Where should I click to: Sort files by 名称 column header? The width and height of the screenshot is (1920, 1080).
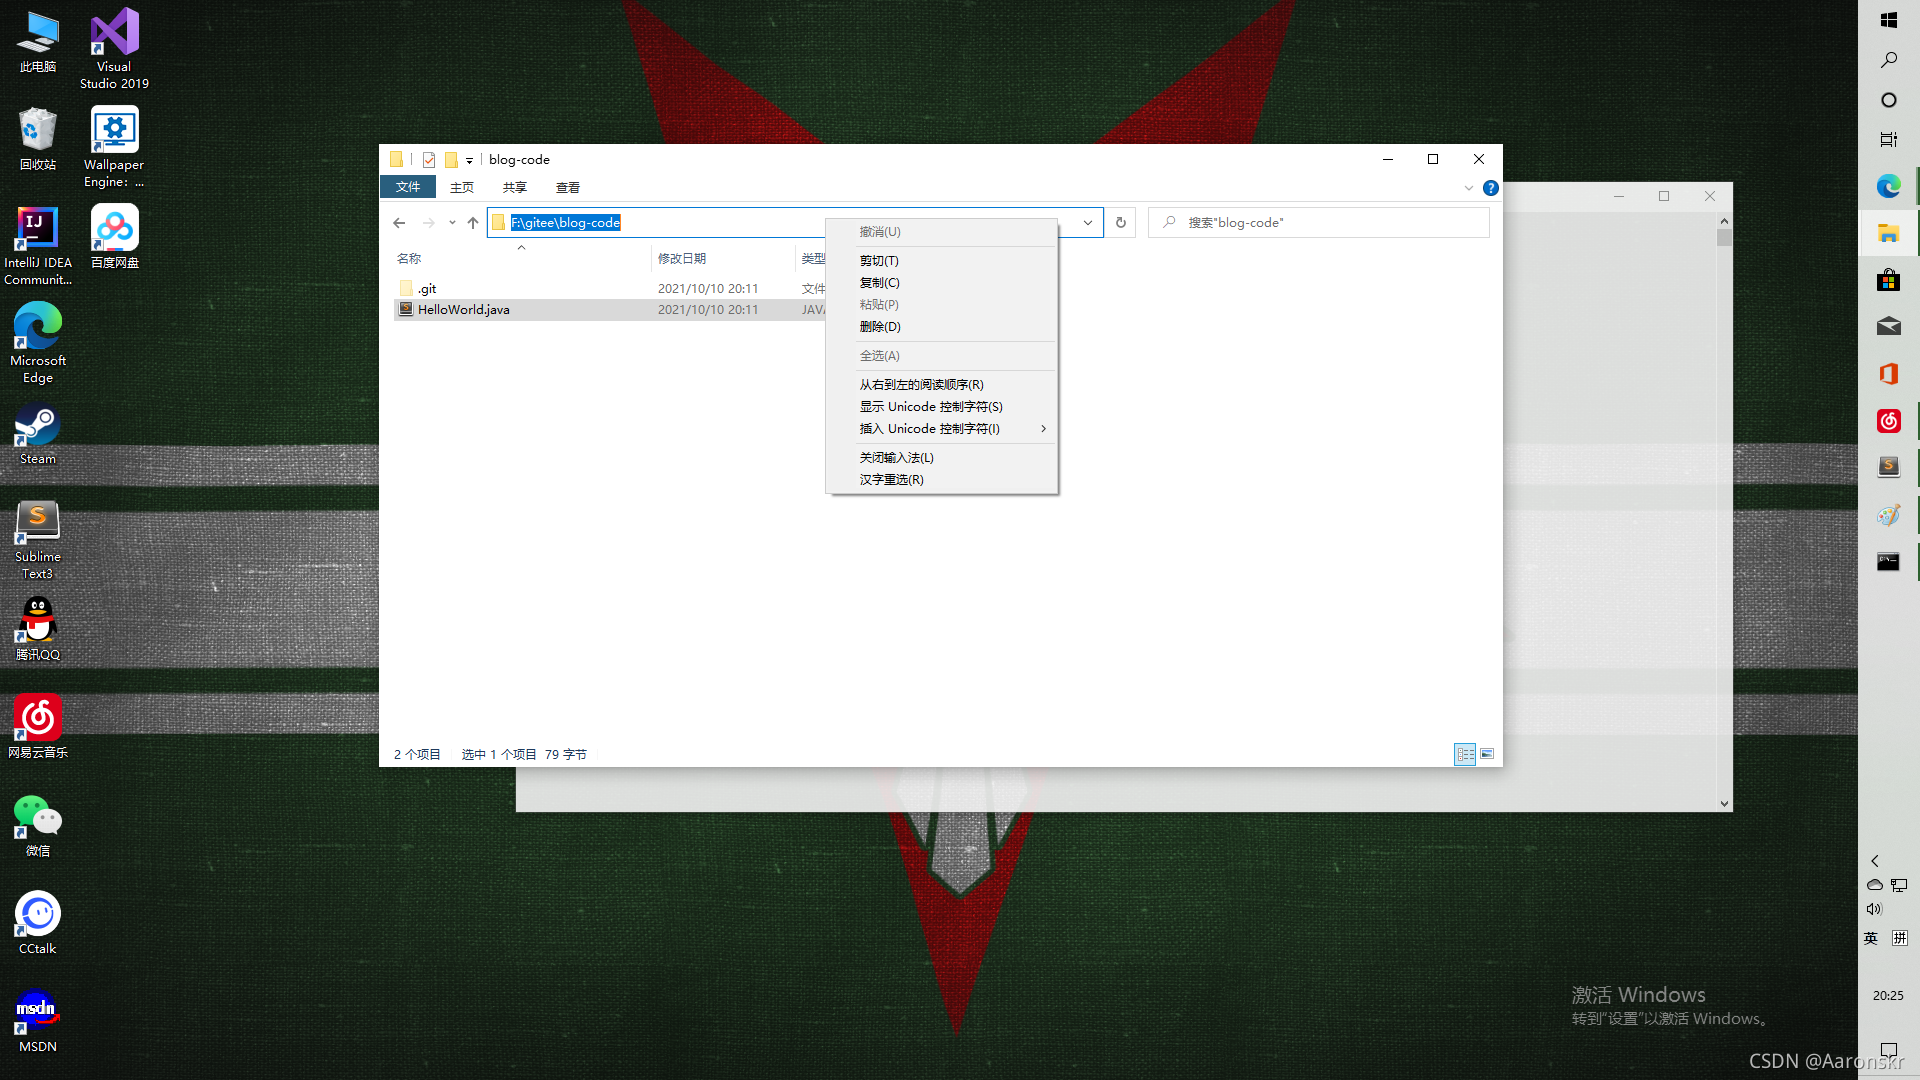click(x=521, y=258)
